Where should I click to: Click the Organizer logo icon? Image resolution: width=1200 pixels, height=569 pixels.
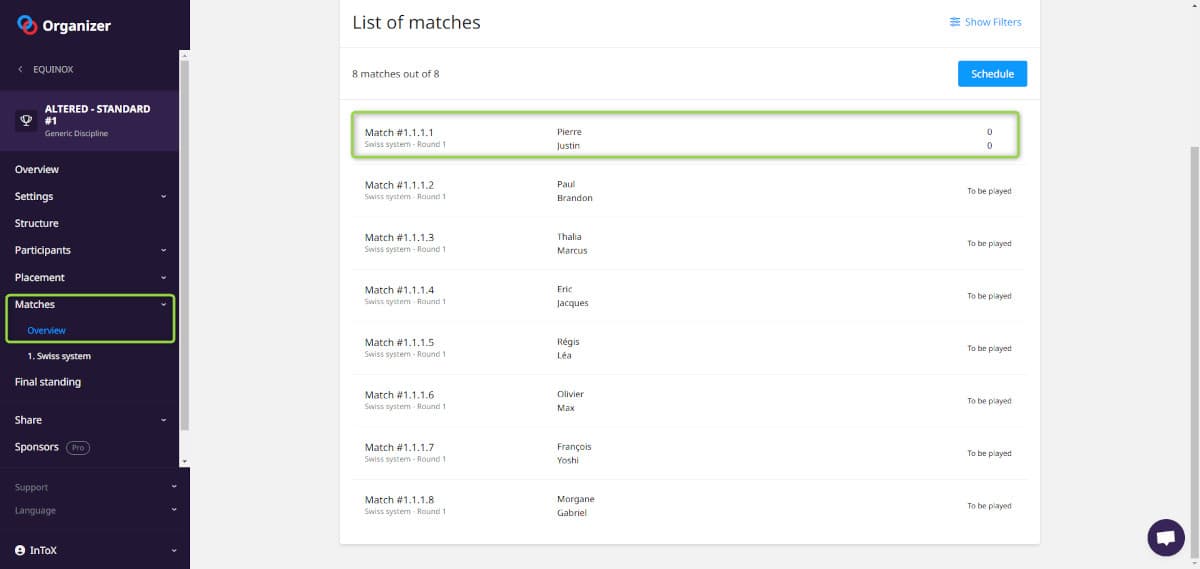27,25
